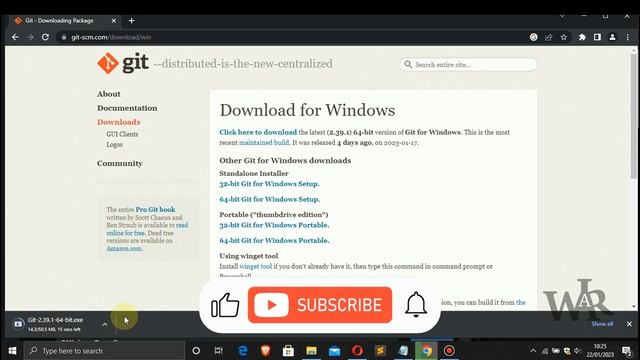Launch Brave browser from taskbar
The height and width of the screenshot is (360, 640).
pos(266,351)
